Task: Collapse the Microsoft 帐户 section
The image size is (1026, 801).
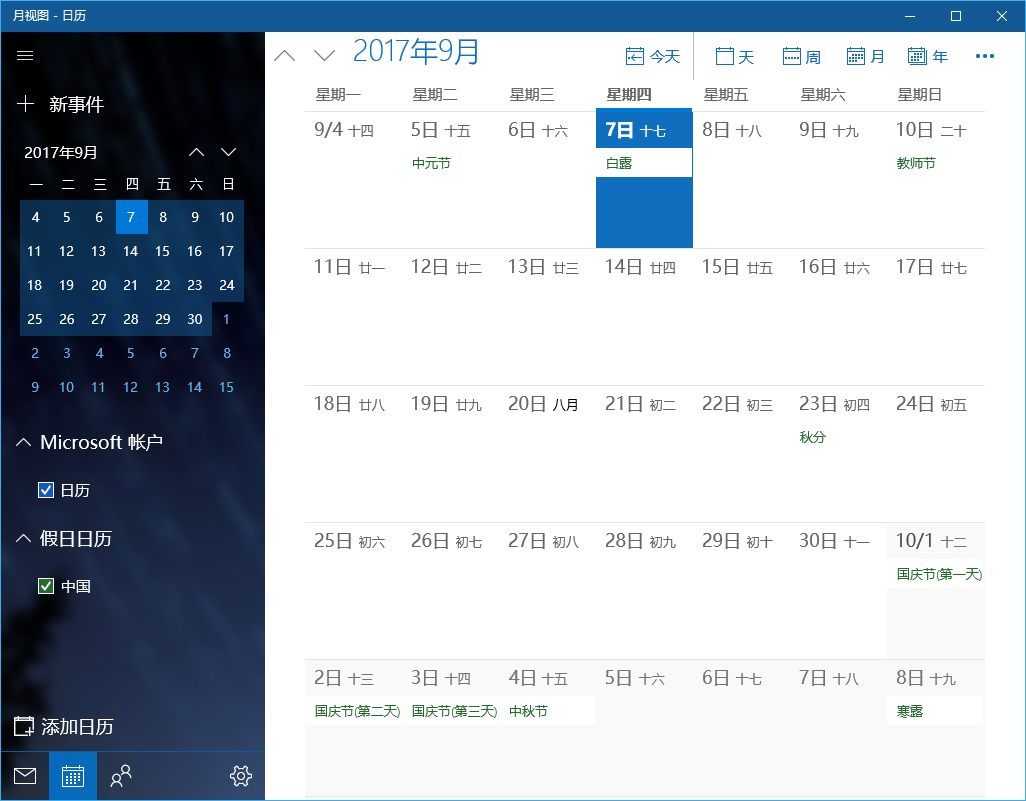Action: tap(24, 442)
